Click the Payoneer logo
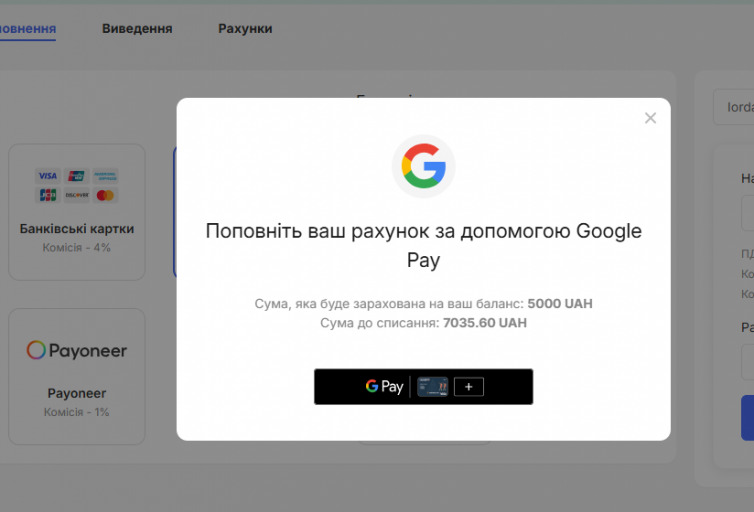Viewport: 754px width, 512px height. click(76, 350)
